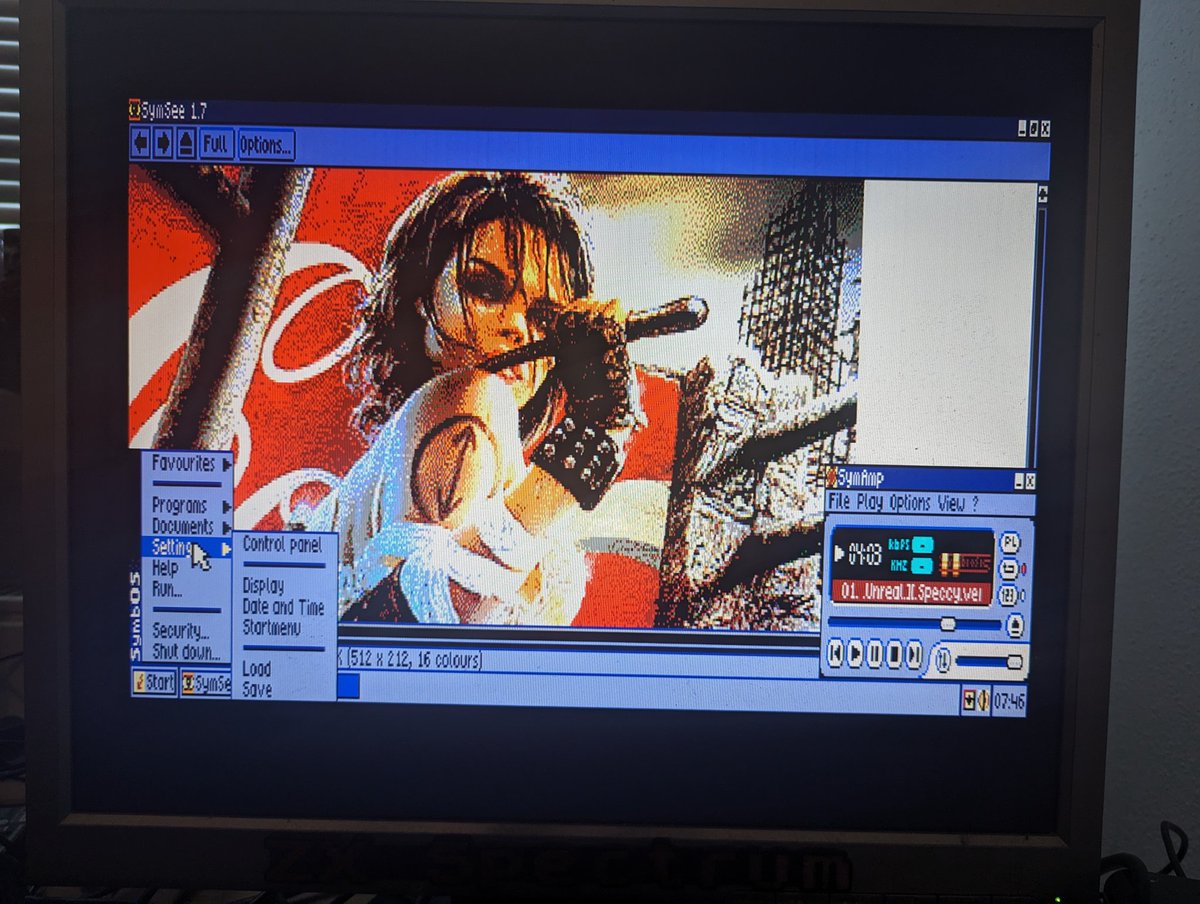Toggle repeat mode in SymAmp
This screenshot has height=904, width=1200.
(x=1010, y=569)
